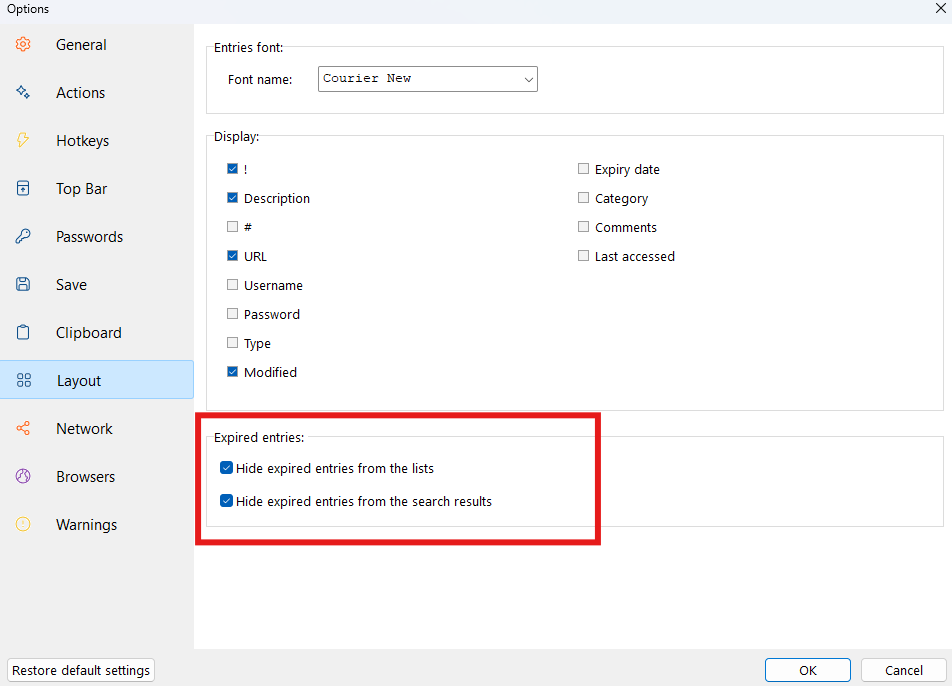Click Restore default settings button

[x=81, y=670]
